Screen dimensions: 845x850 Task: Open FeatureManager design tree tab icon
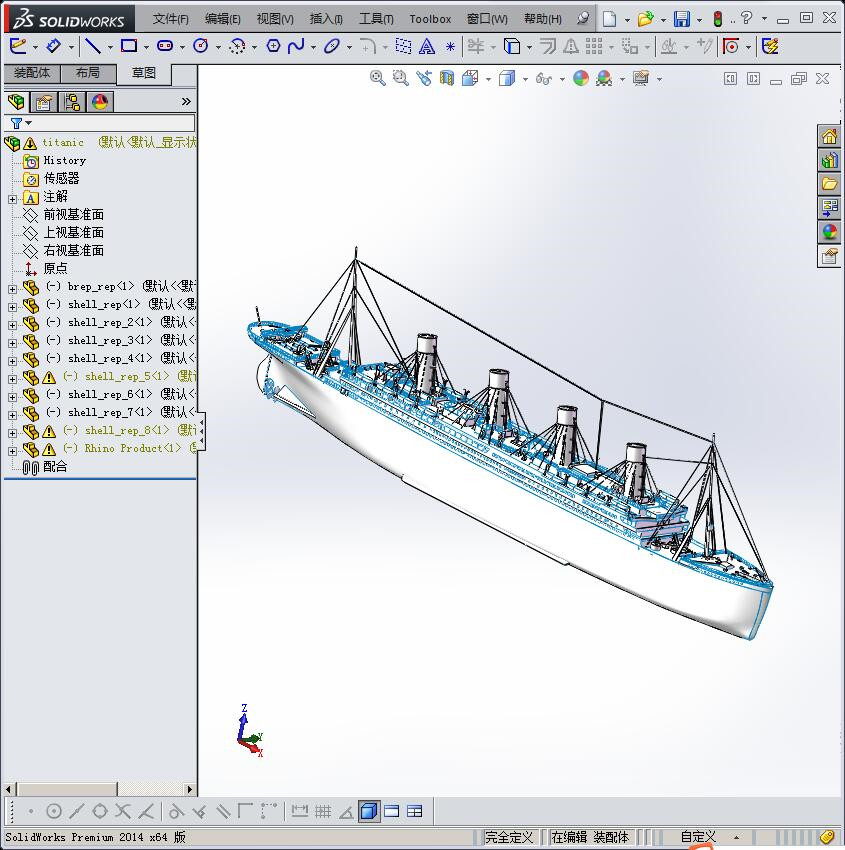[16, 102]
